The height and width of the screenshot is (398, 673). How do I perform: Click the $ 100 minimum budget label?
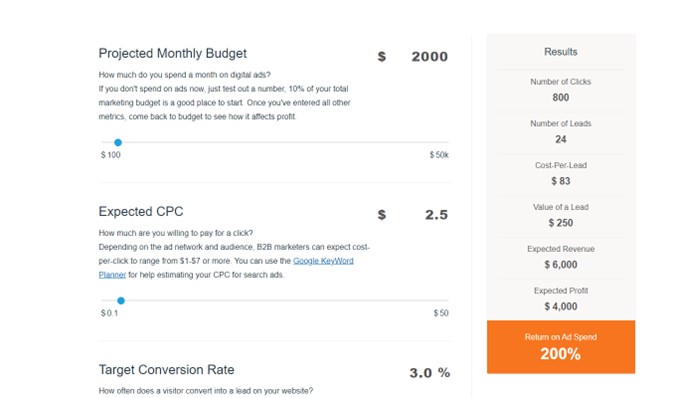point(111,155)
